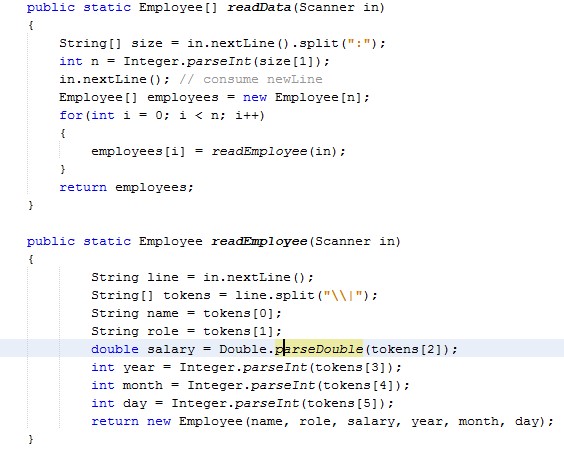Click the "\\|" regex string literal

pos(342,295)
